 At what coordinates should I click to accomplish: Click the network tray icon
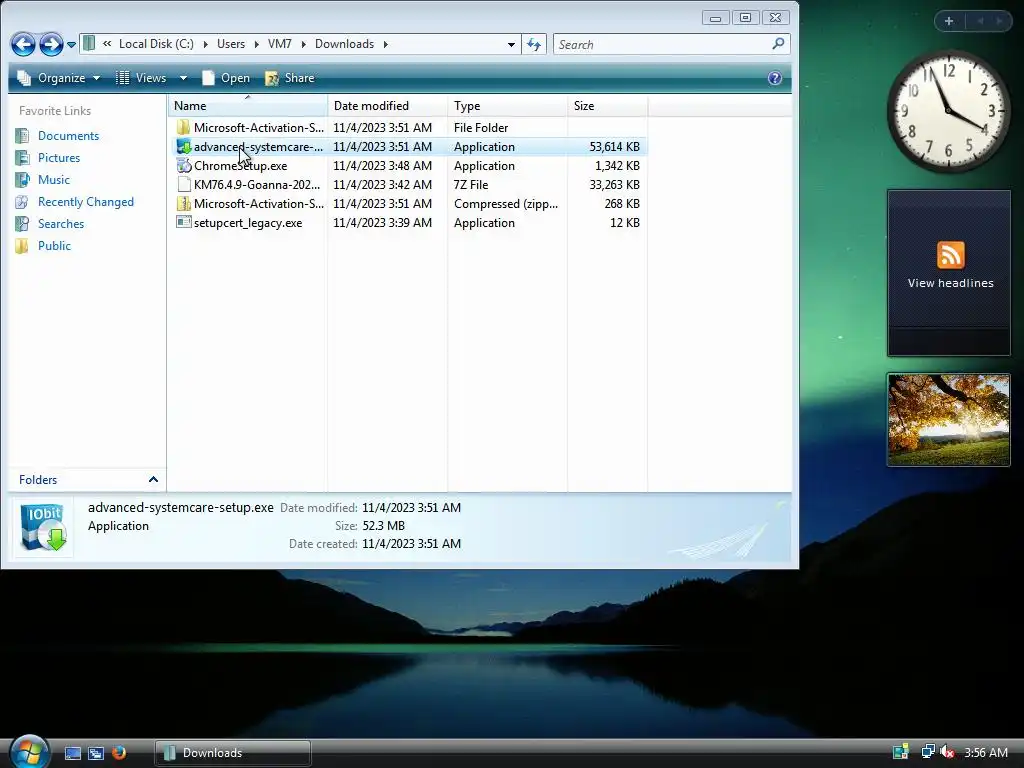(927, 752)
